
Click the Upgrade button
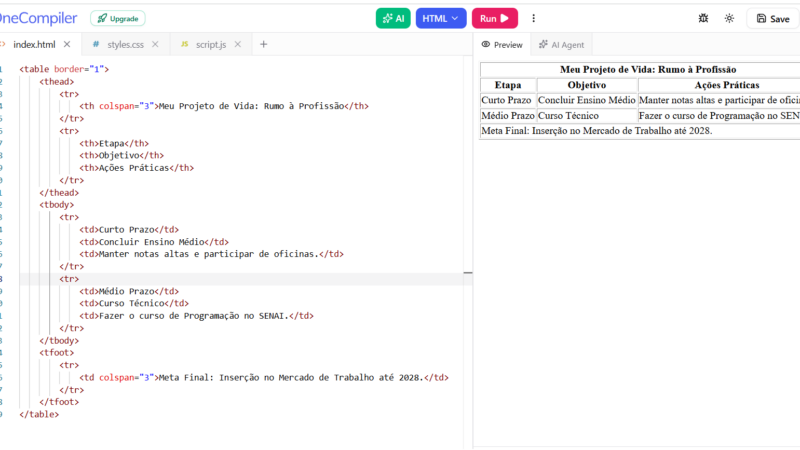(x=118, y=18)
